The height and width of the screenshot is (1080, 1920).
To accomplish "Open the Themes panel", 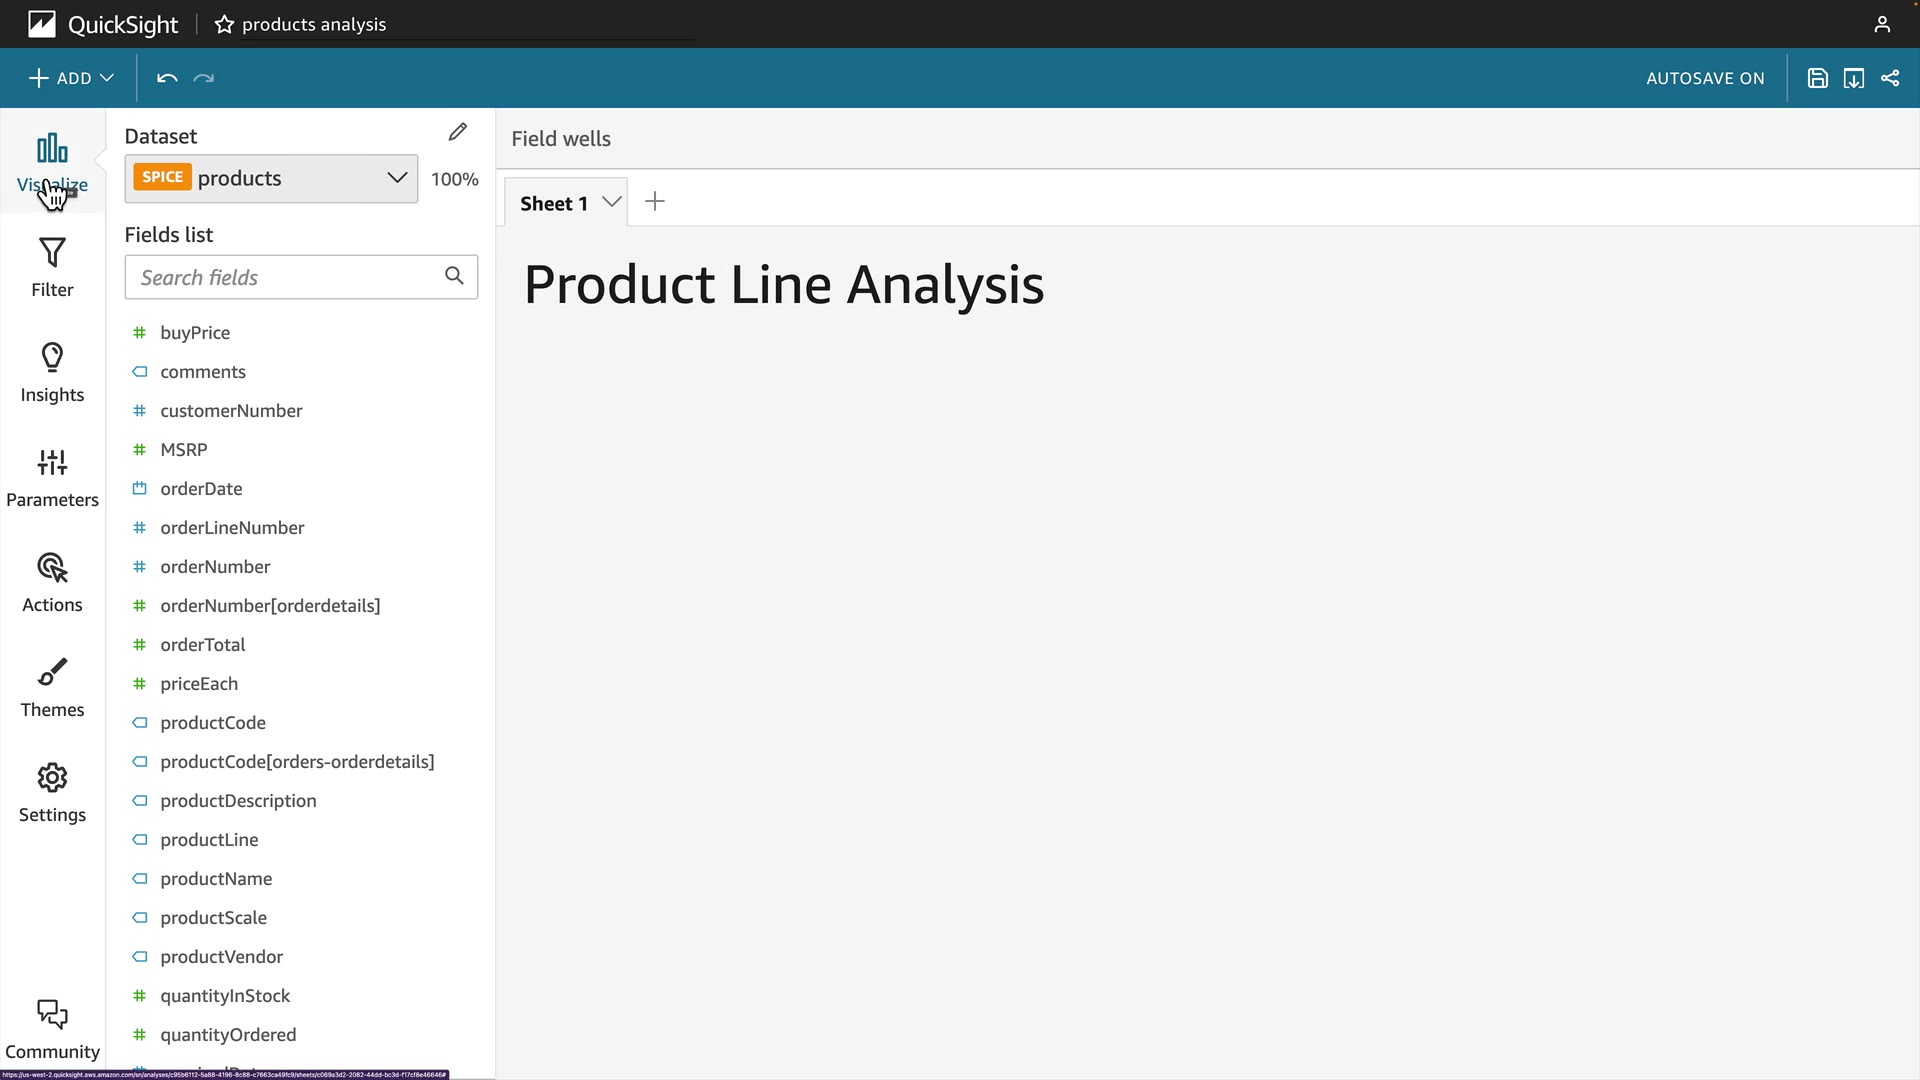I will (52, 687).
